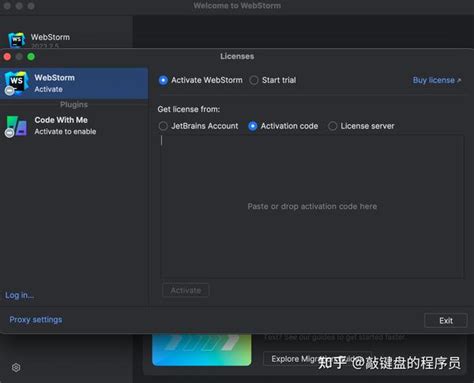Open the Log in... link
This screenshot has width=474, height=383.
19,295
